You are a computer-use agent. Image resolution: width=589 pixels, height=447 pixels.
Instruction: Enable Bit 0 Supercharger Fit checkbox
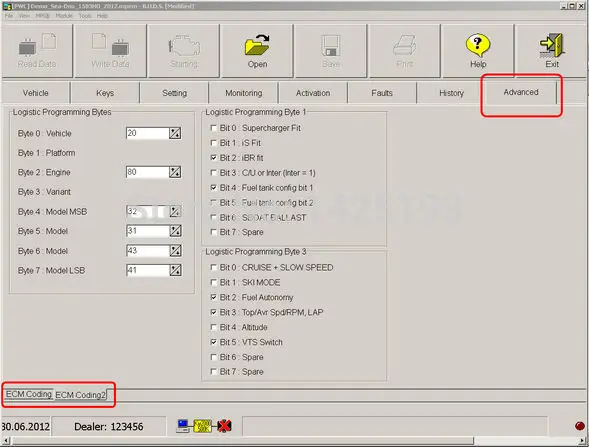pos(213,128)
